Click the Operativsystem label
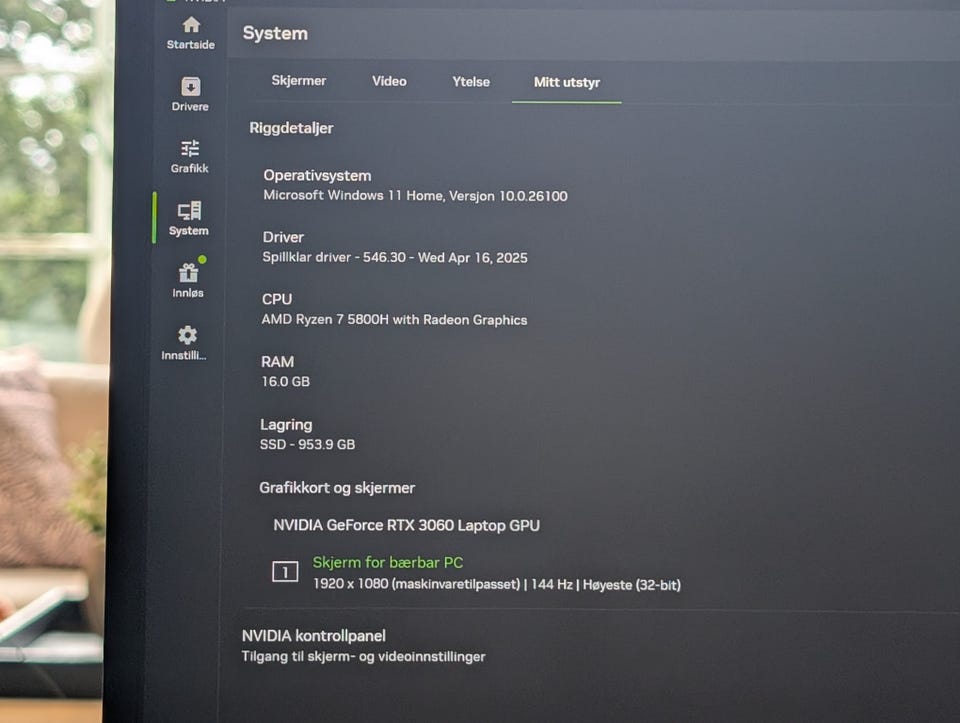 [x=317, y=176]
